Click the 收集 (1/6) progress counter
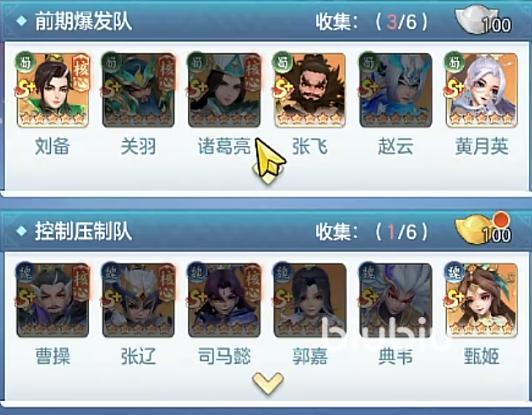The height and width of the screenshot is (415, 532). [x=371, y=232]
